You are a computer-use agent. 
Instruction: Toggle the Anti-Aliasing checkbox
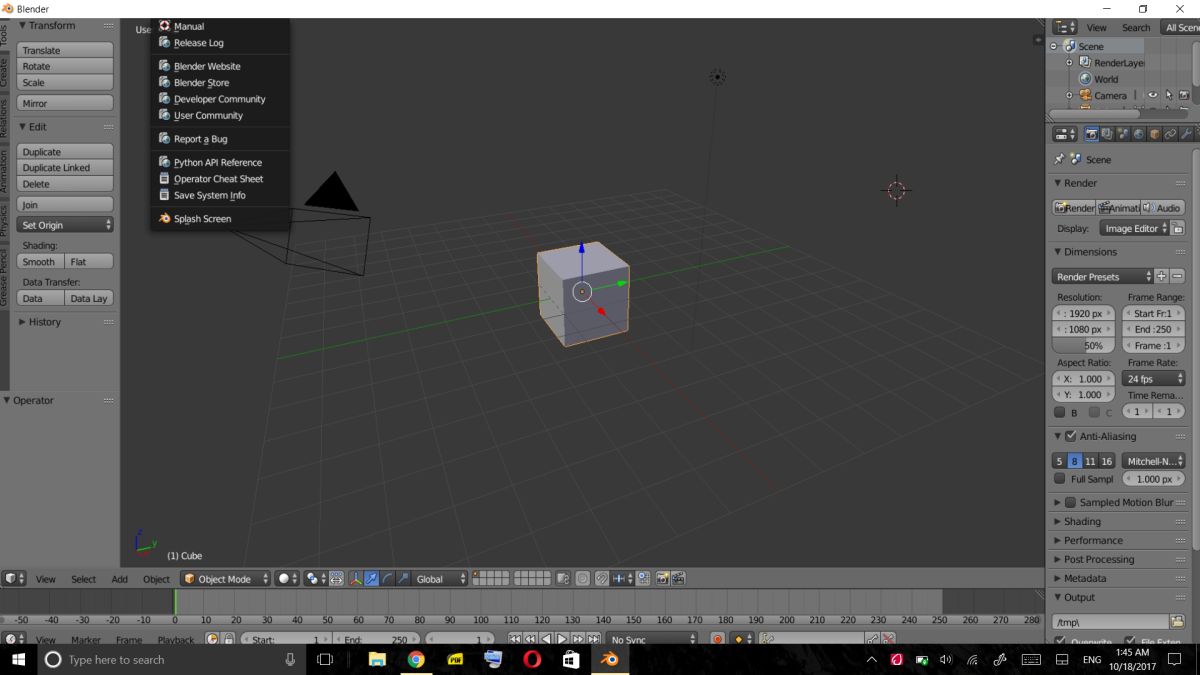(x=1071, y=436)
